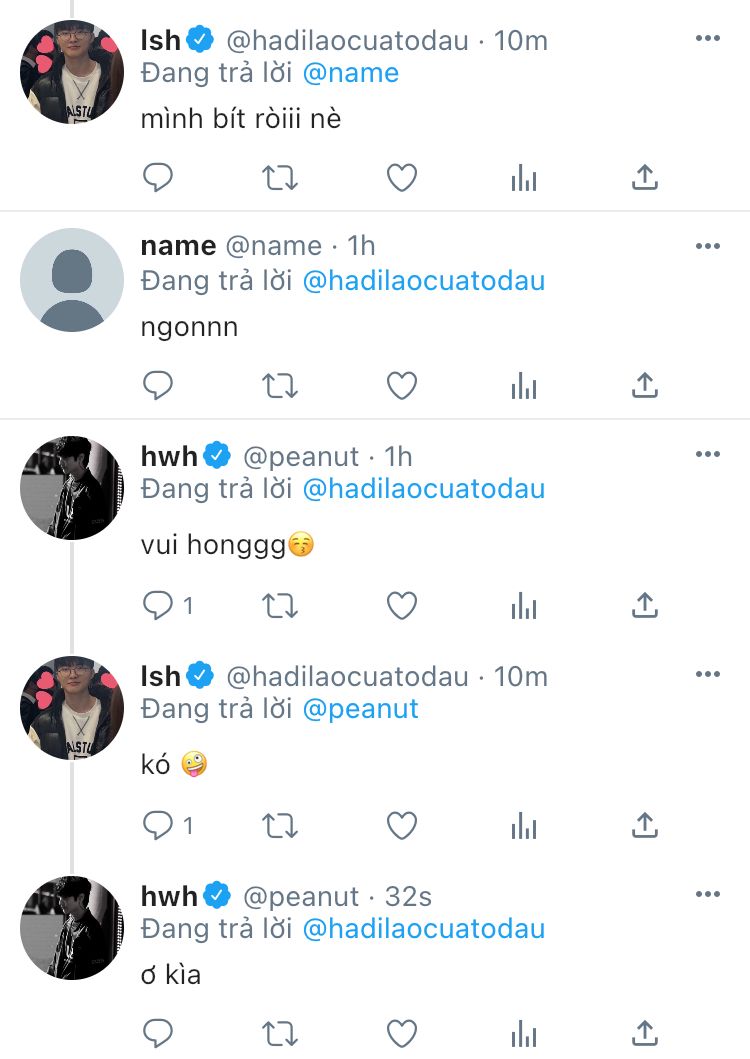Retweet the "ngonnn" tweet
Screen dimensions: 750x1059
[280, 385]
